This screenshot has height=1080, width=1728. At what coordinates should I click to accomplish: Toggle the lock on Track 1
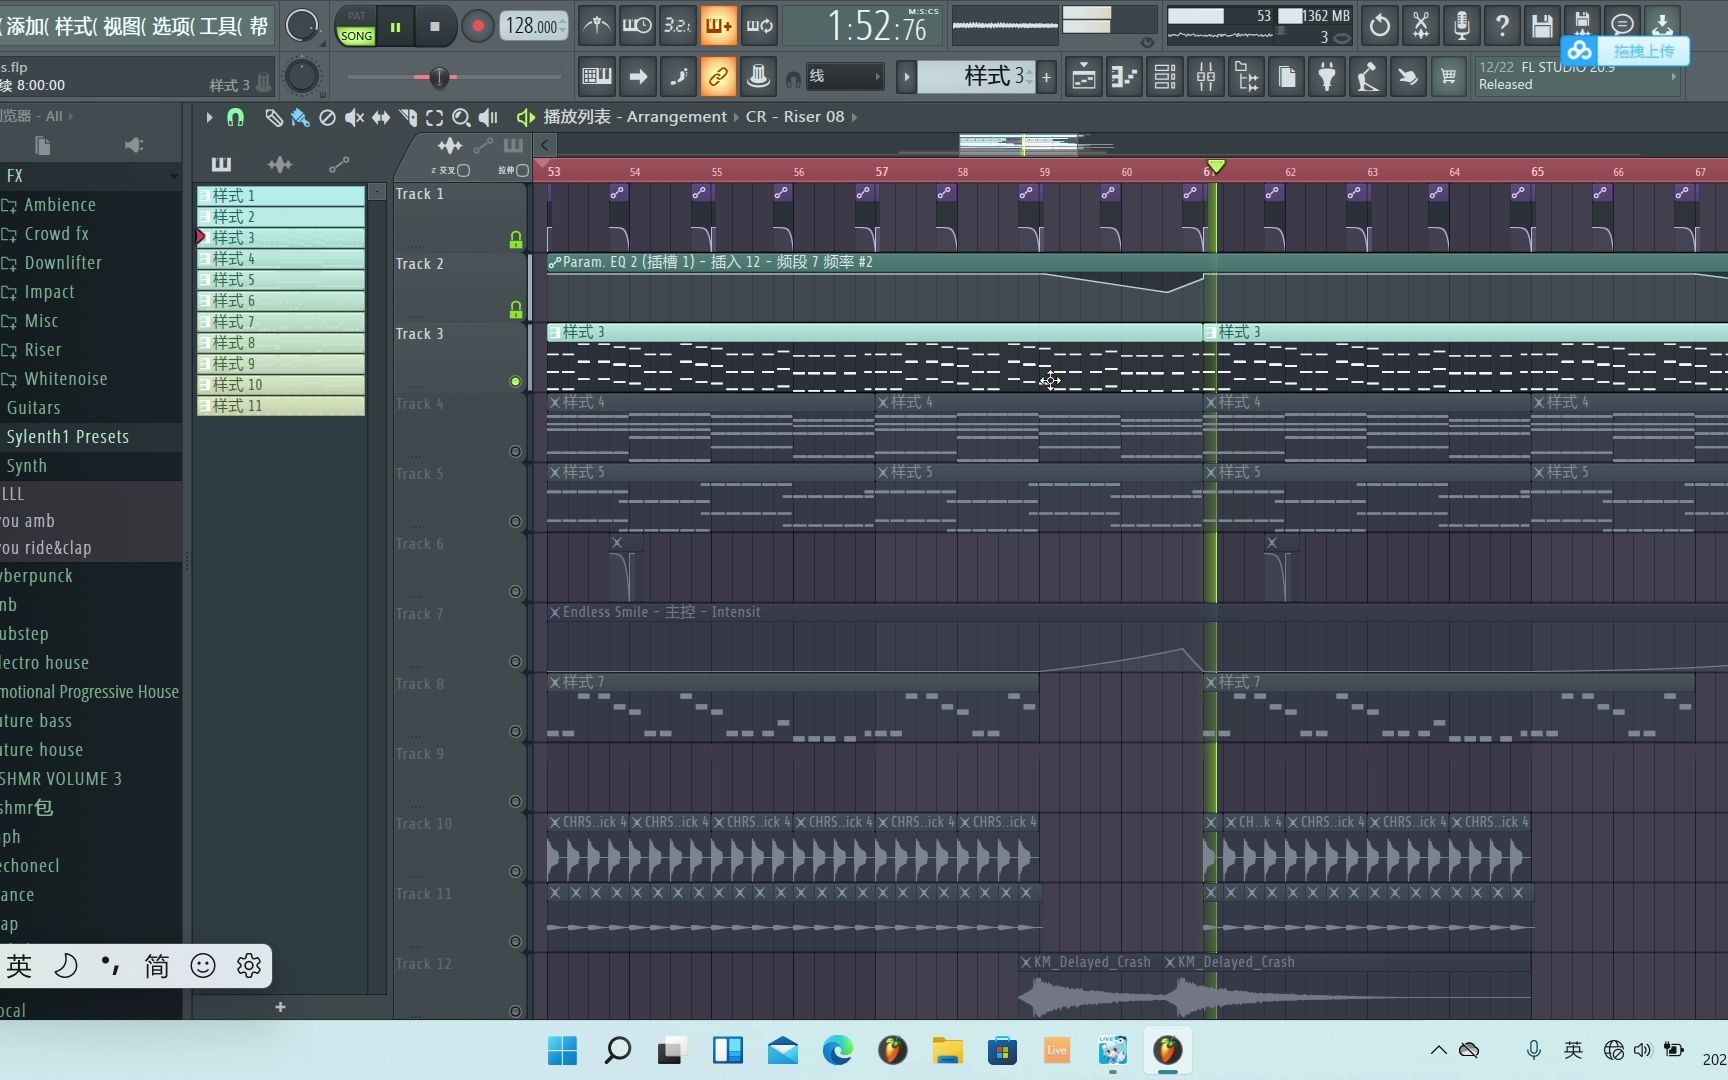pyautogui.click(x=515, y=240)
